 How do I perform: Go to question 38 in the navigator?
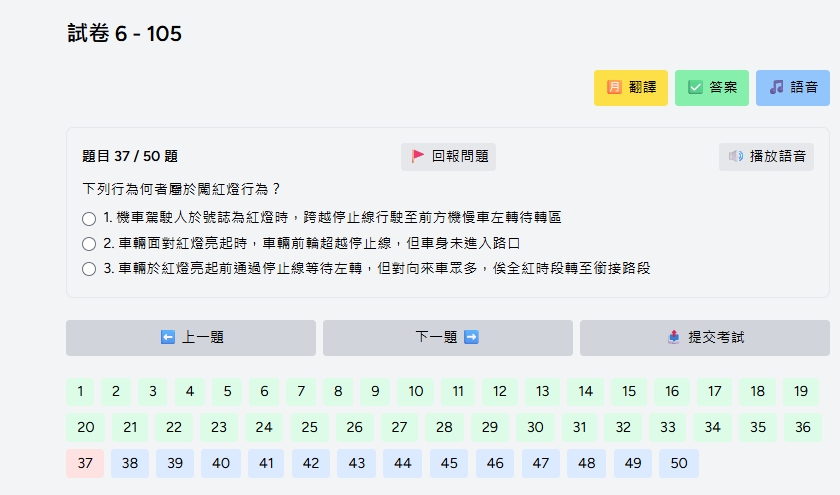pos(130,464)
